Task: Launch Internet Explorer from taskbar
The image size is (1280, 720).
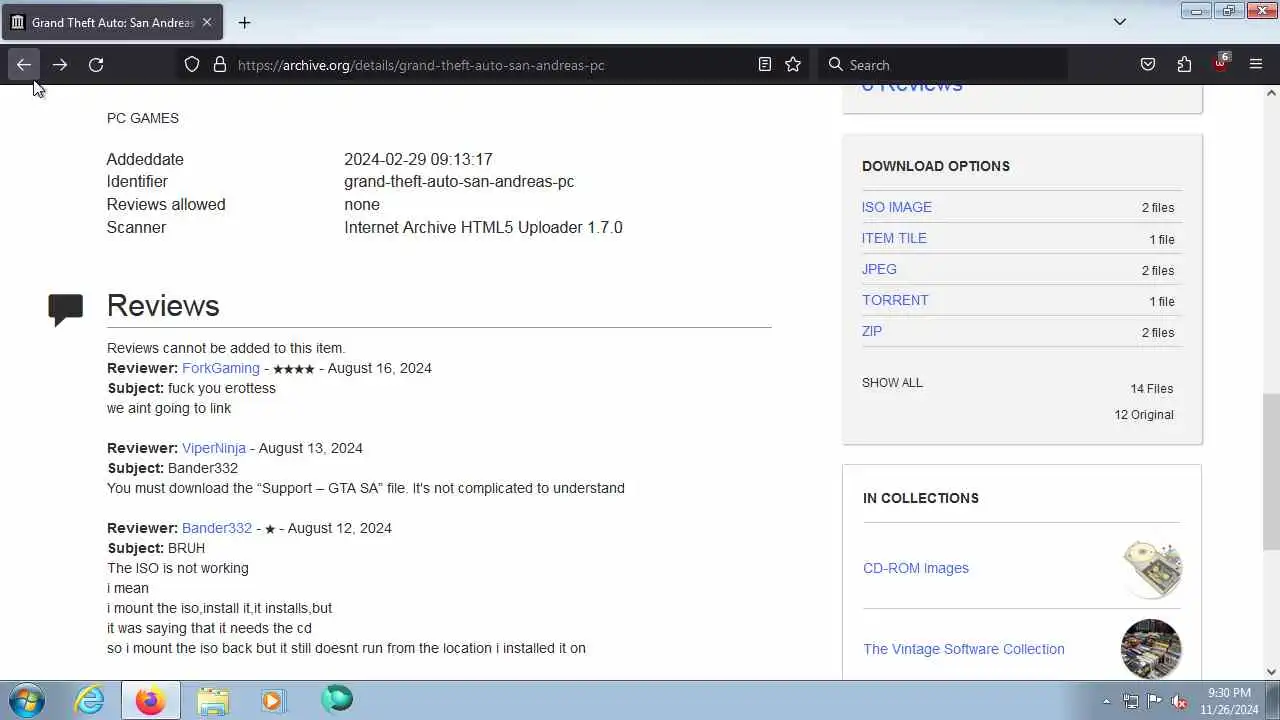Action: tap(90, 700)
